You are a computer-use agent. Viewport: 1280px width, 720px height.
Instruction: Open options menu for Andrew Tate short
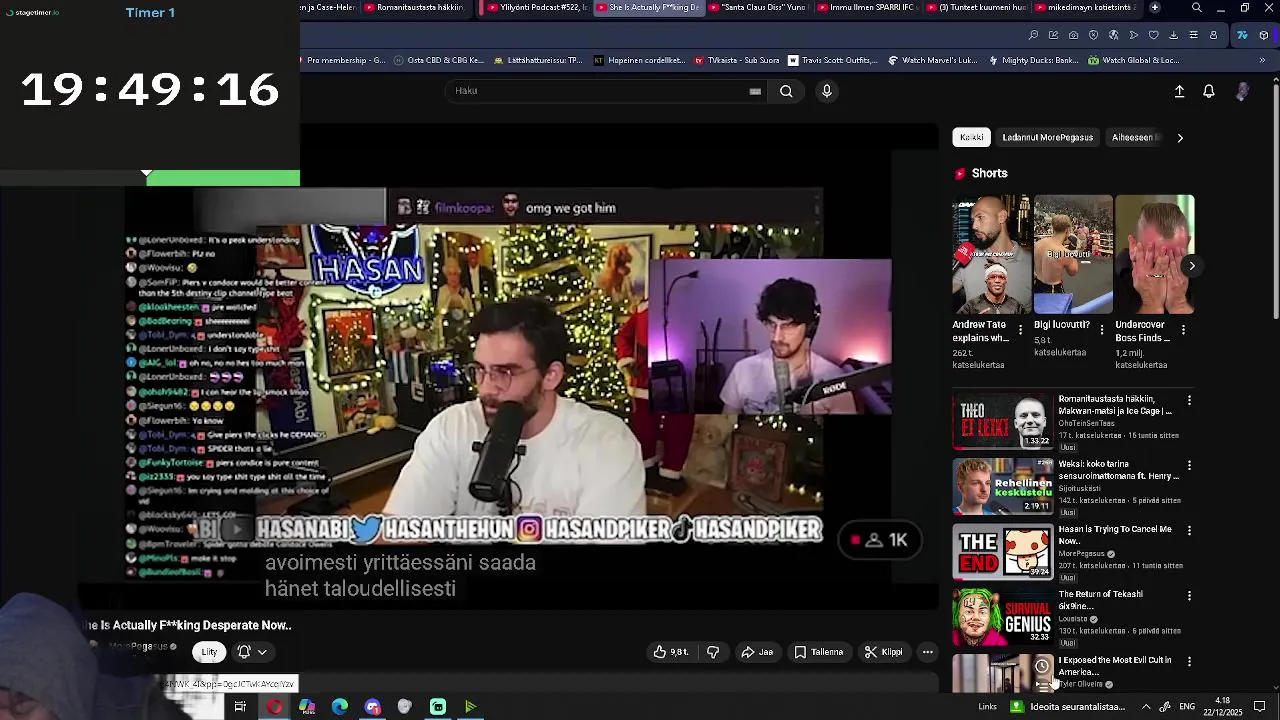point(1020,329)
